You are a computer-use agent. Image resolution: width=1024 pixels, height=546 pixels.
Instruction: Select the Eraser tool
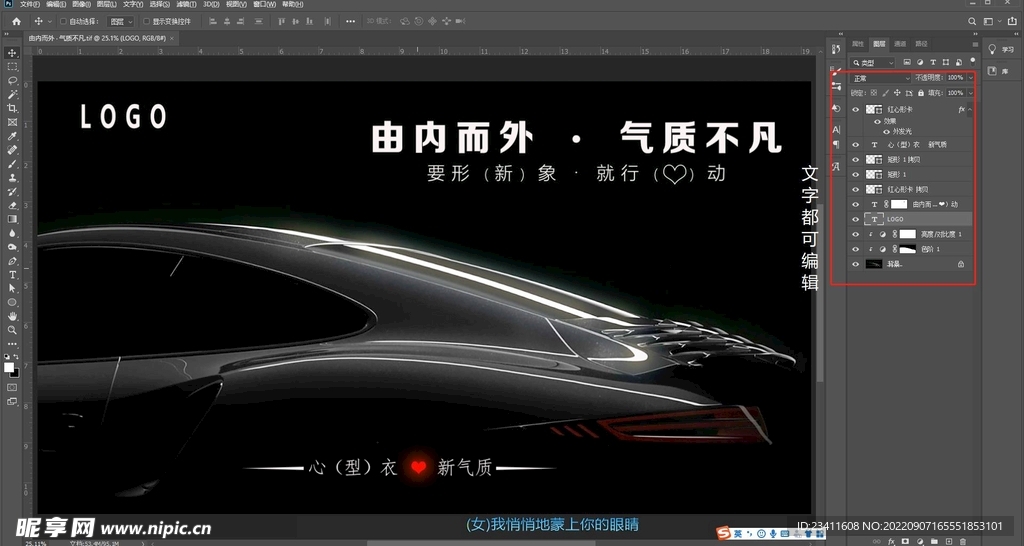(x=12, y=206)
